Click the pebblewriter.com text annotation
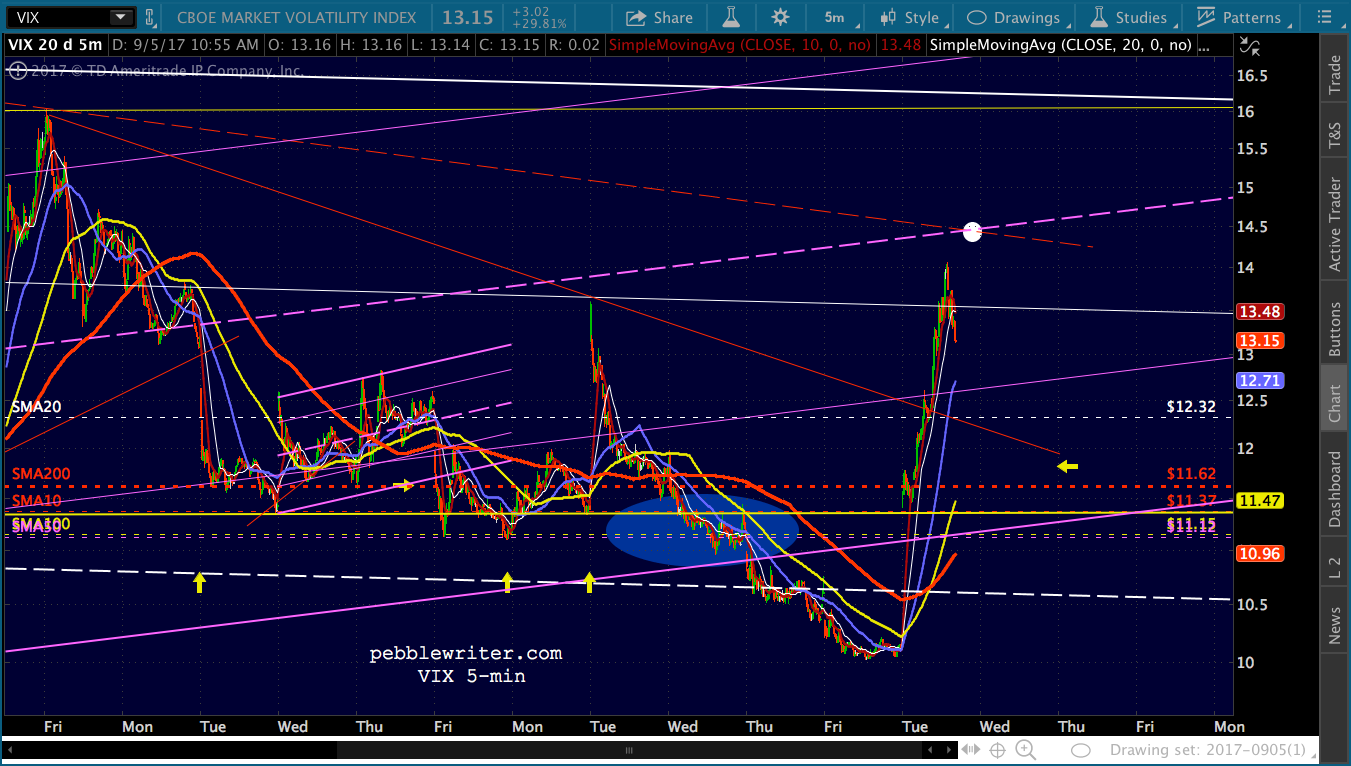 tap(466, 654)
